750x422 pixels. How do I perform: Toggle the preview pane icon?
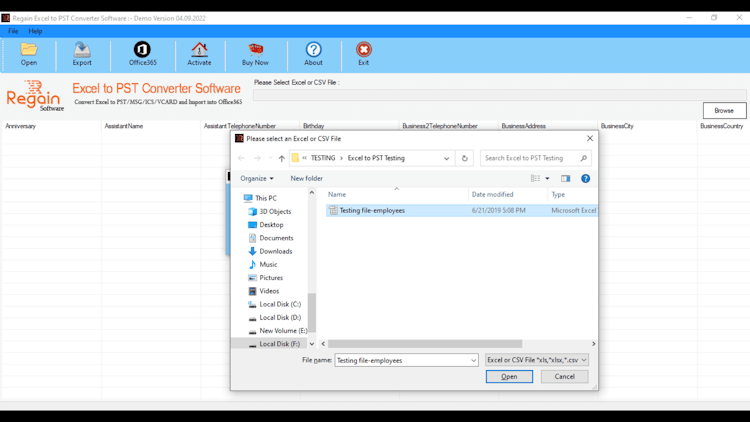tap(565, 178)
